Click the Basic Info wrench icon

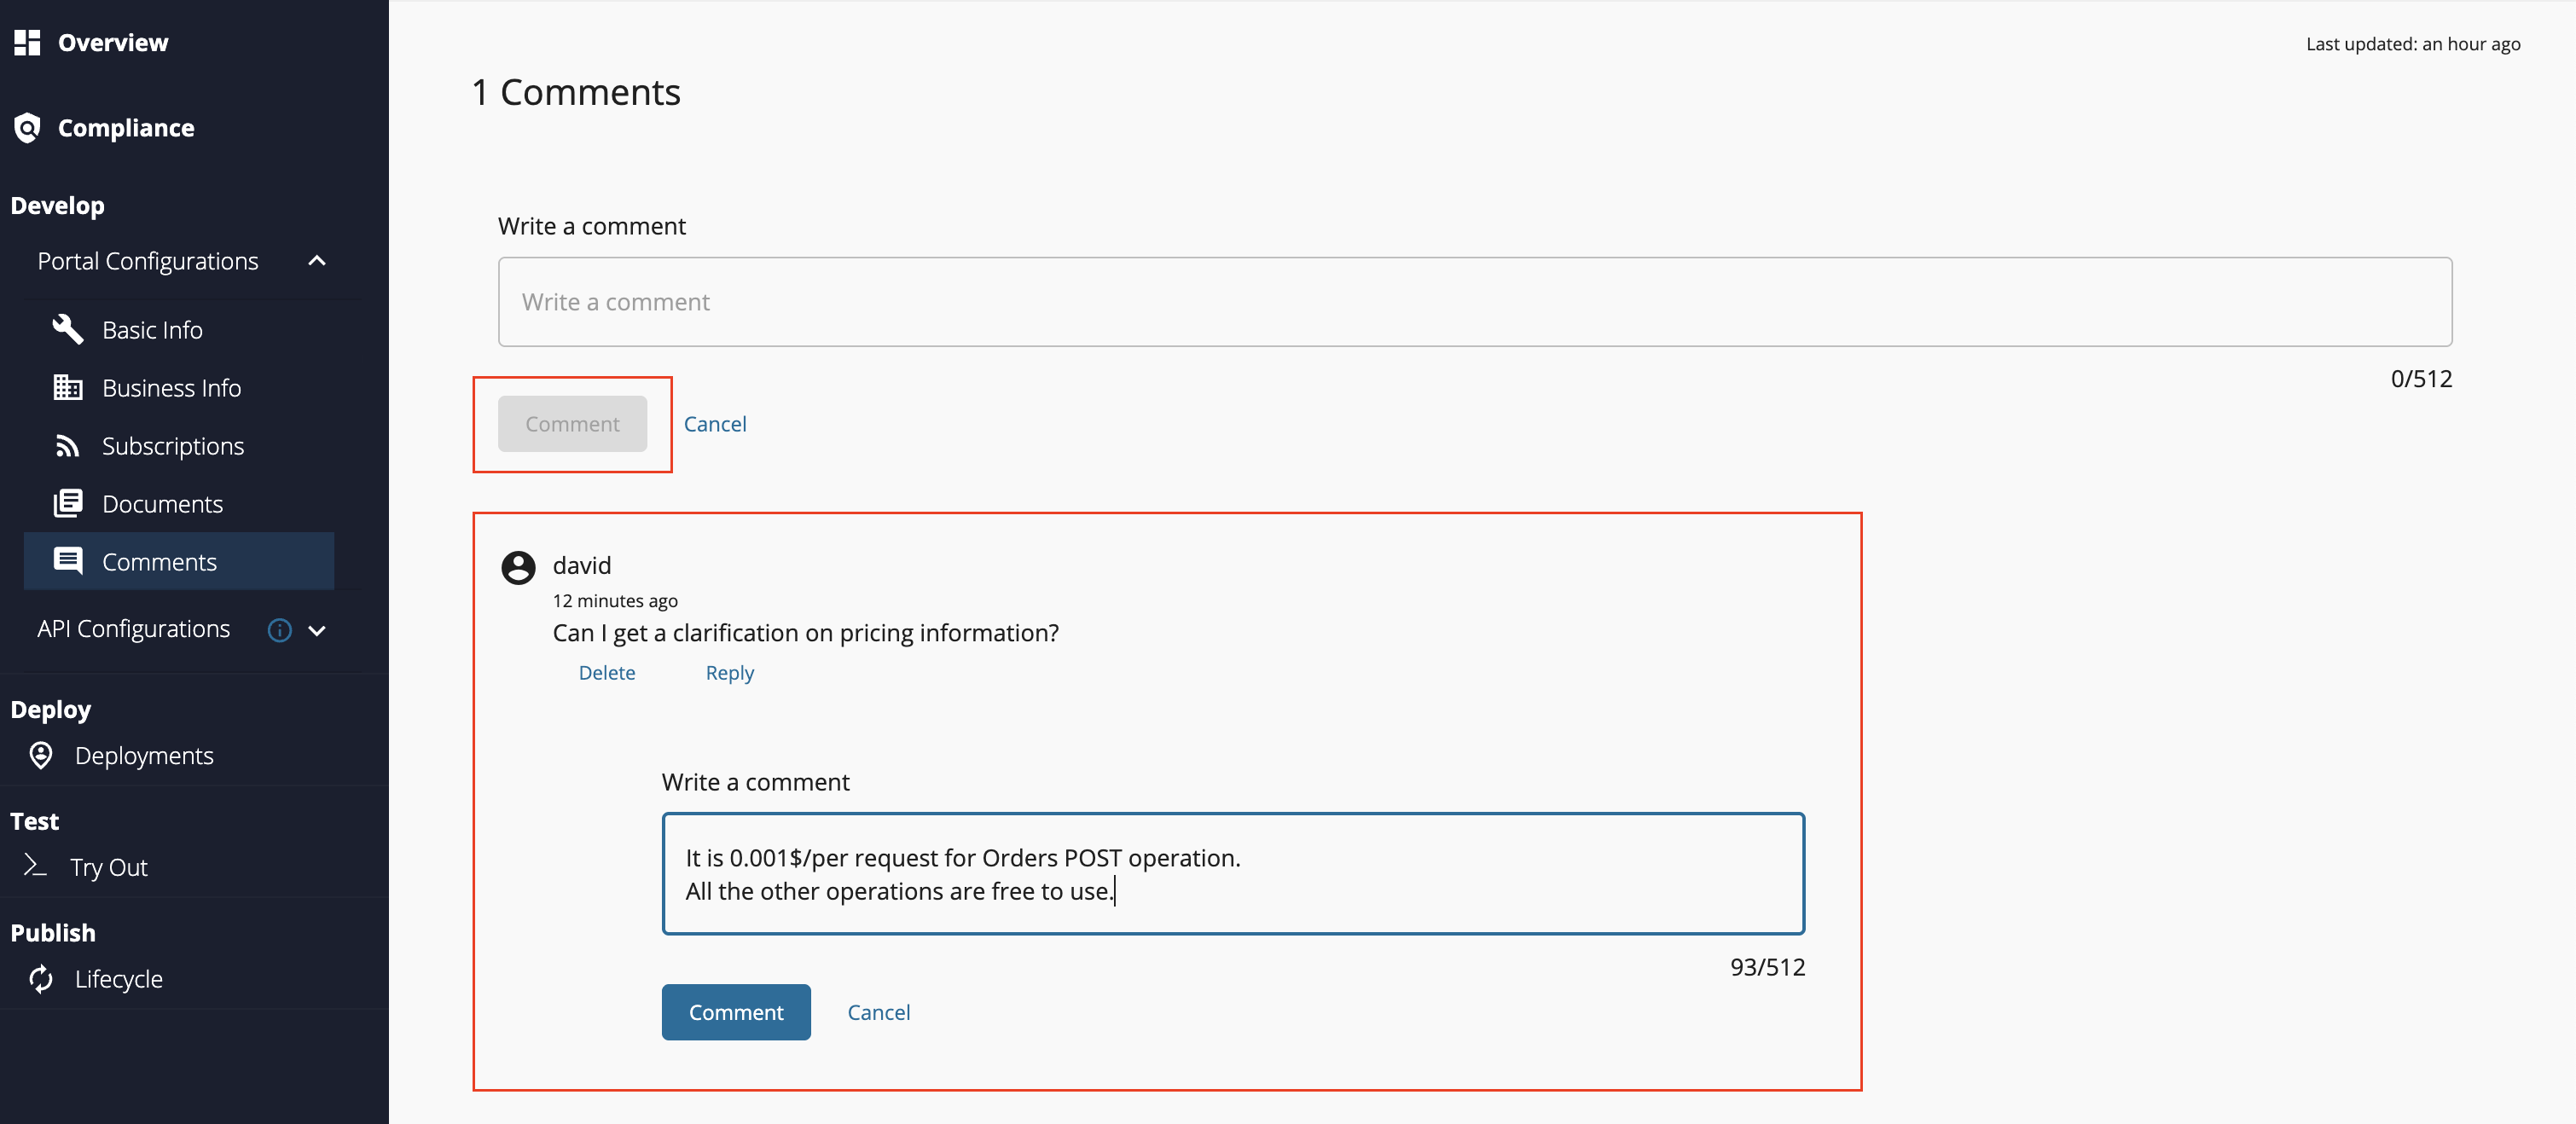[67, 329]
